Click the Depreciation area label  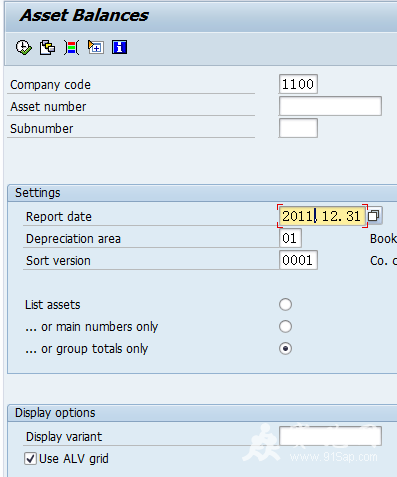click(73, 239)
